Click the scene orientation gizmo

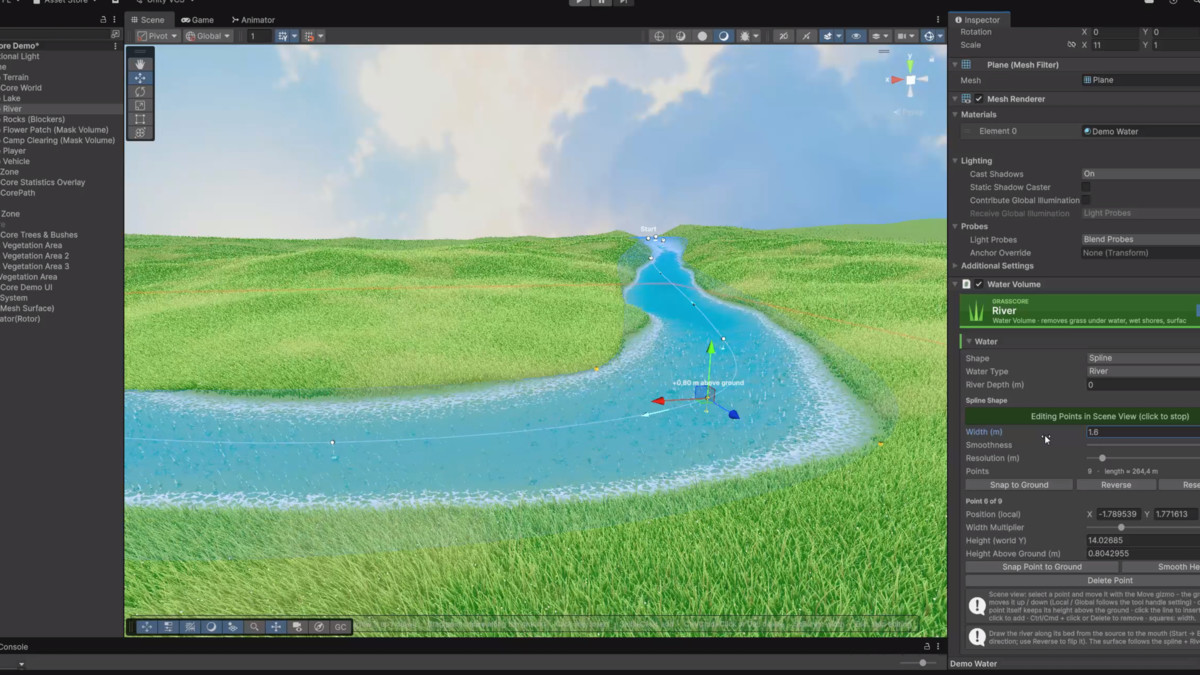[910, 78]
